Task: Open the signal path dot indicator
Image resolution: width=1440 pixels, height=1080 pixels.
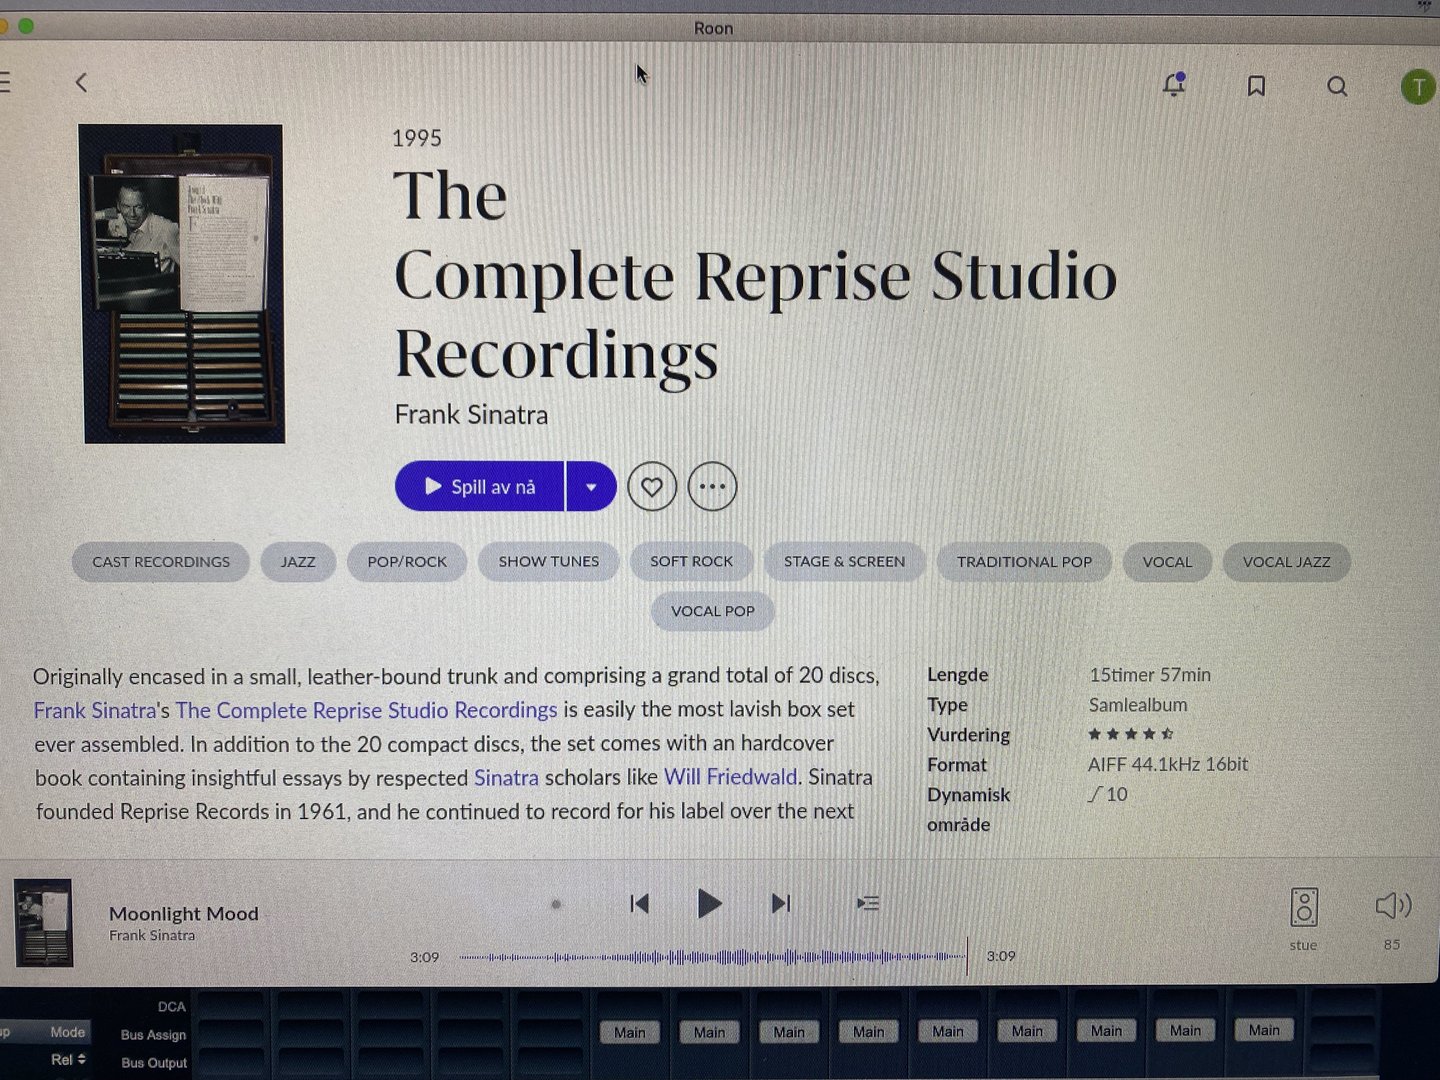Action: (556, 904)
